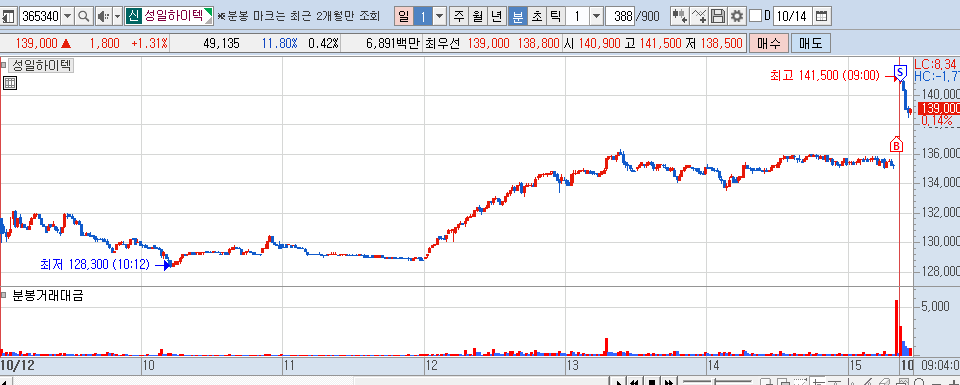Image resolution: width=960 pixels, height=385 pixels.
Task: Click the S sell marker on chart
Action: 900,72
